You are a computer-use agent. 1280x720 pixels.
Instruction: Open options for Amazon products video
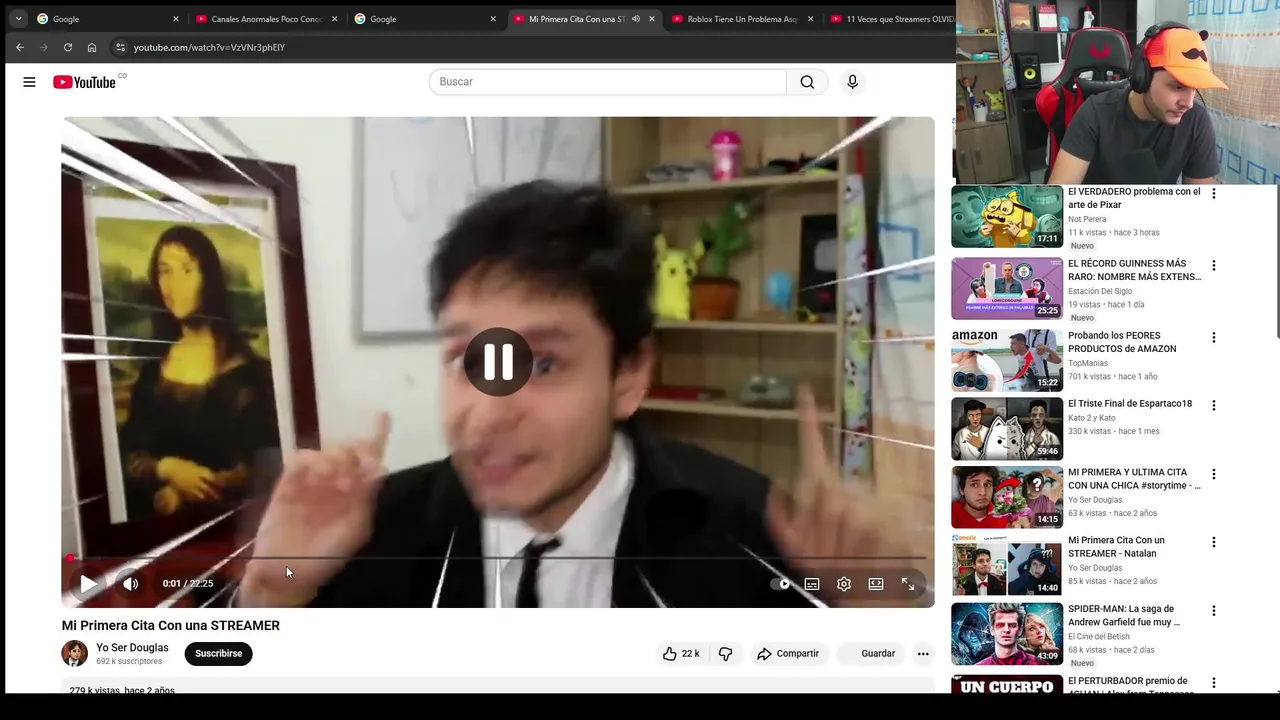tap(1214, 337)
